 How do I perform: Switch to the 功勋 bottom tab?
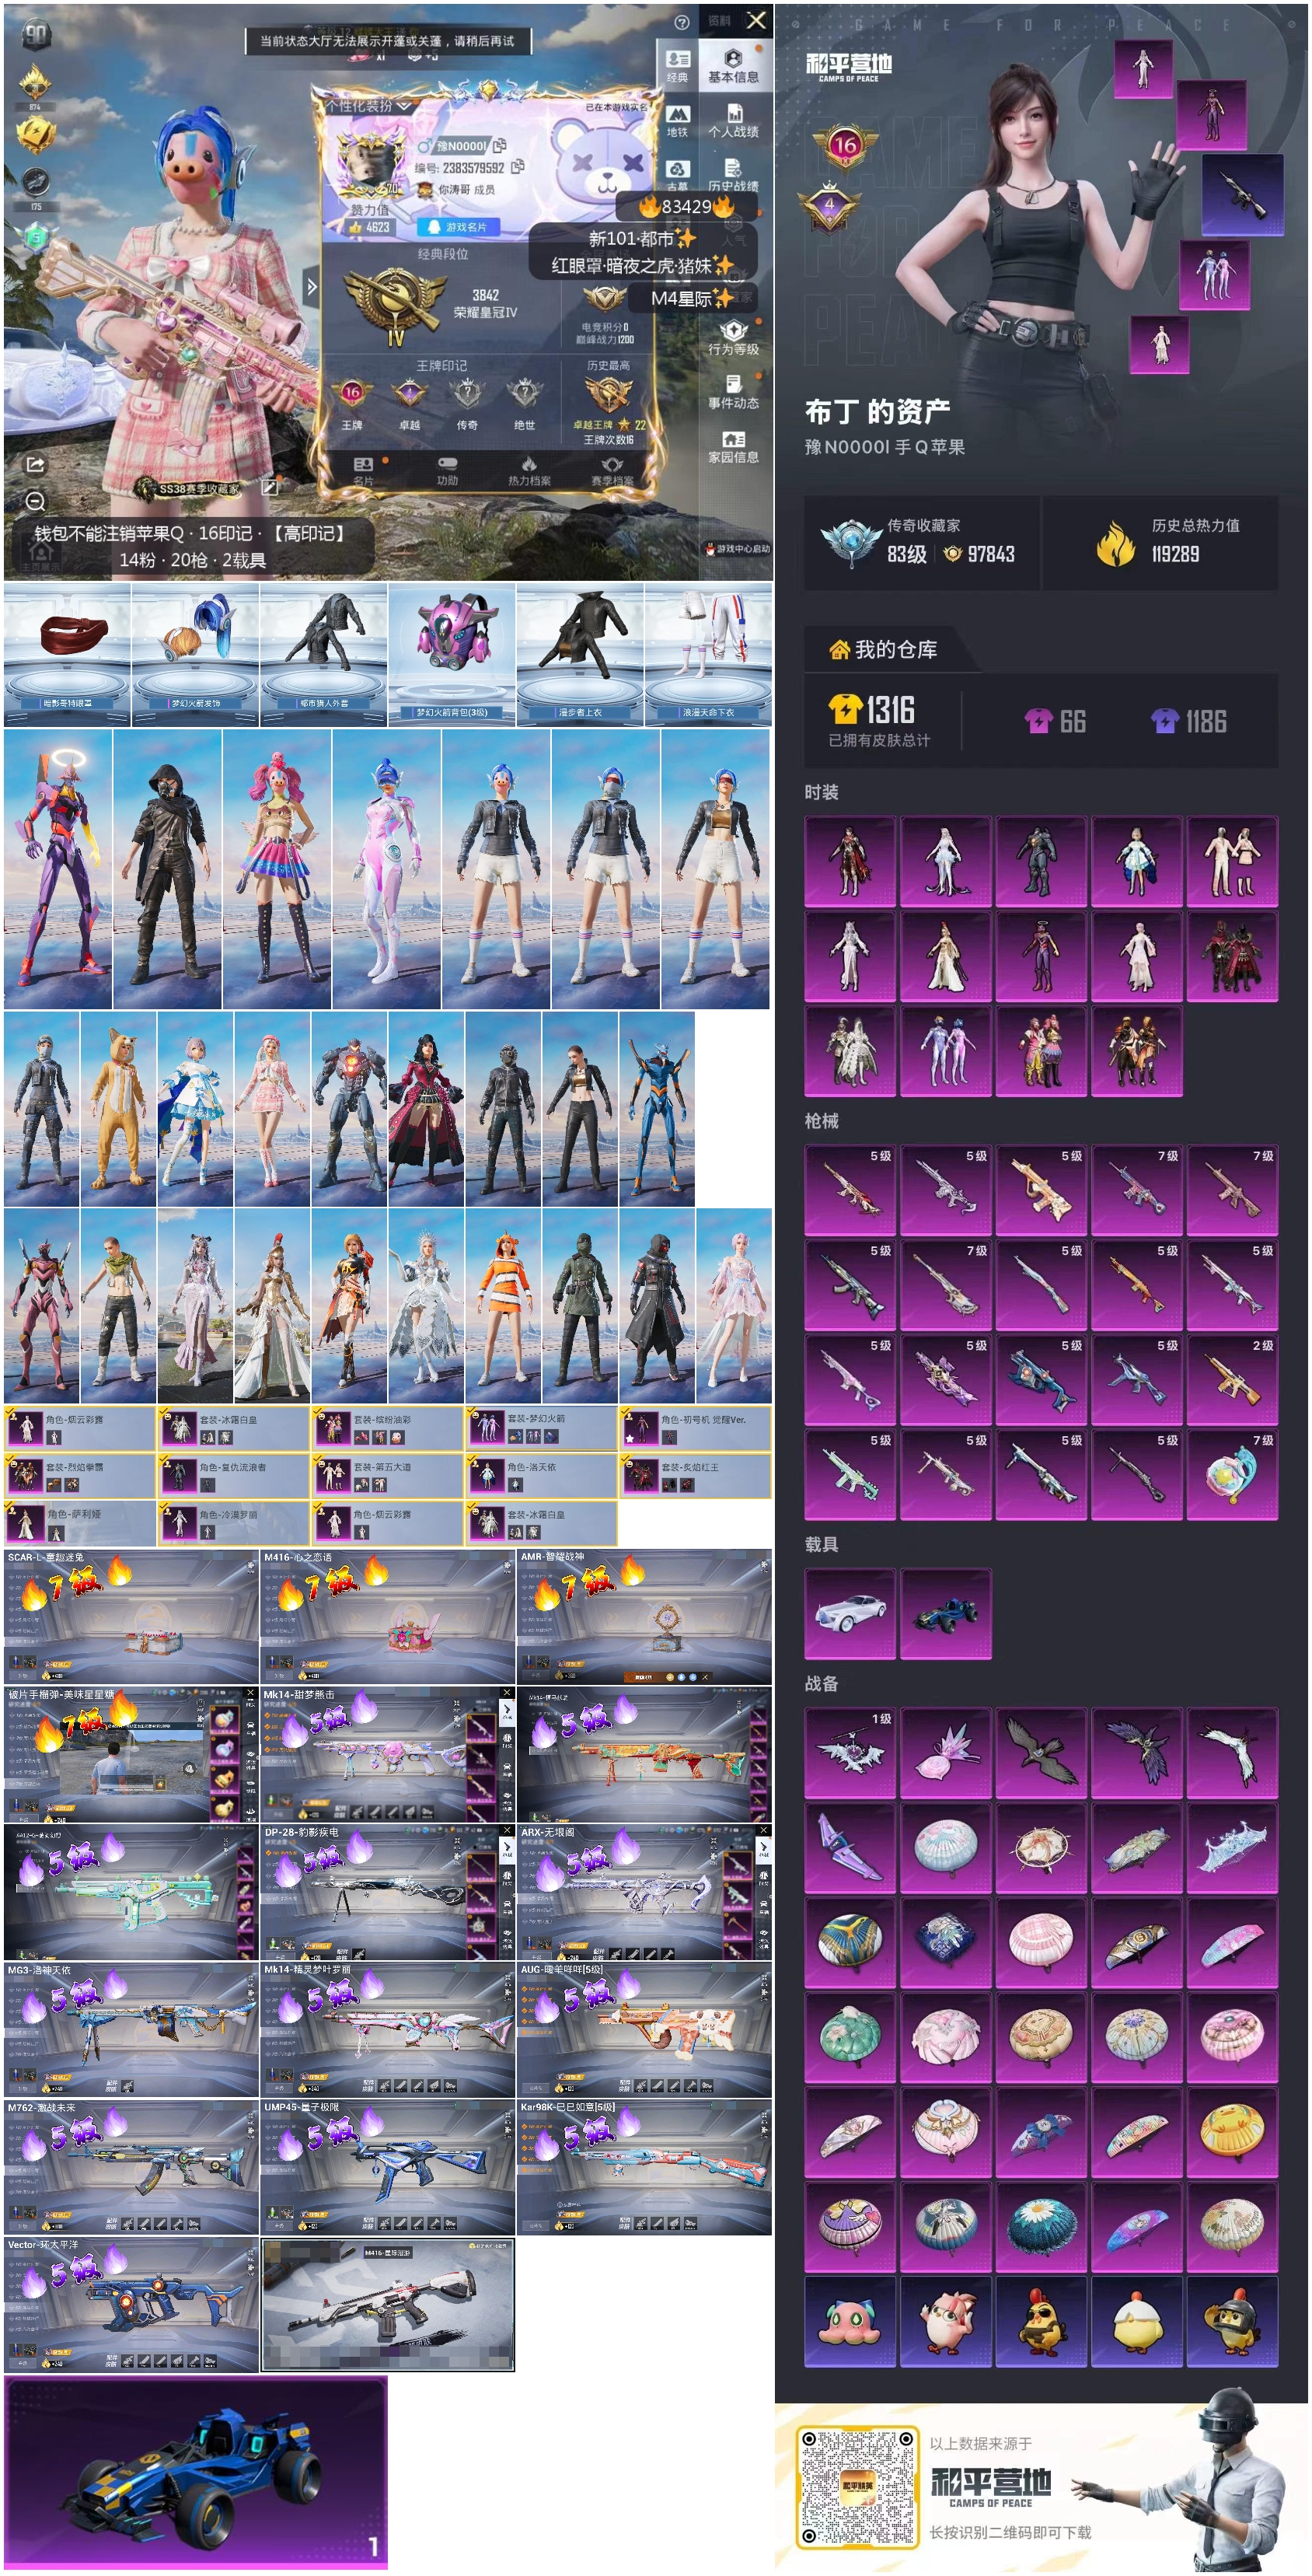coord(447,472)
